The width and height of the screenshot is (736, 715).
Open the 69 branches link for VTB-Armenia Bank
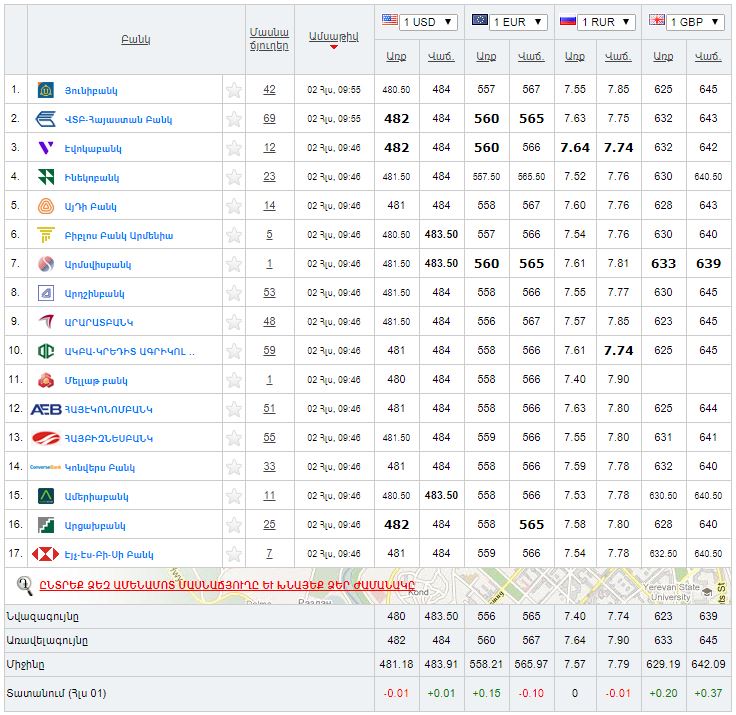pos(269,119)
